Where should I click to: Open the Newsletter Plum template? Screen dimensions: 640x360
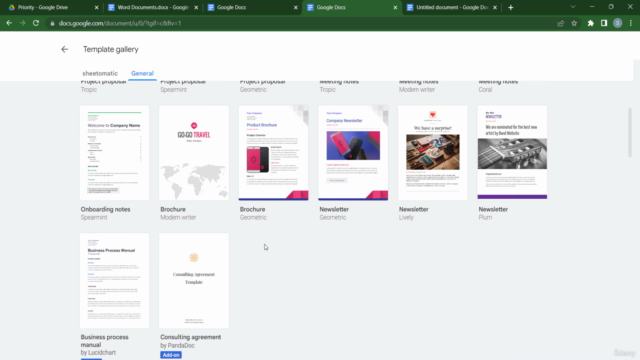(x=512, y=153)
